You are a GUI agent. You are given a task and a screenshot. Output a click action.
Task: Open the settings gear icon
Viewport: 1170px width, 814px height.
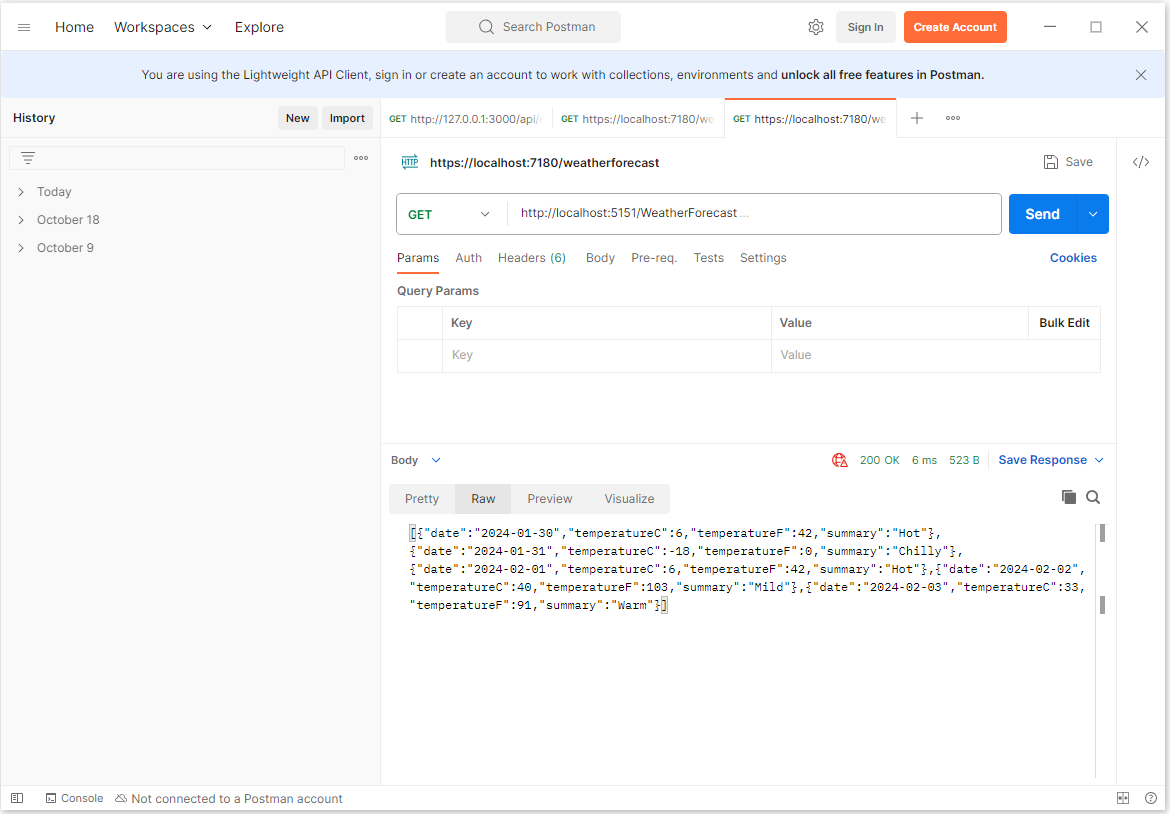(x=816, y=27)
